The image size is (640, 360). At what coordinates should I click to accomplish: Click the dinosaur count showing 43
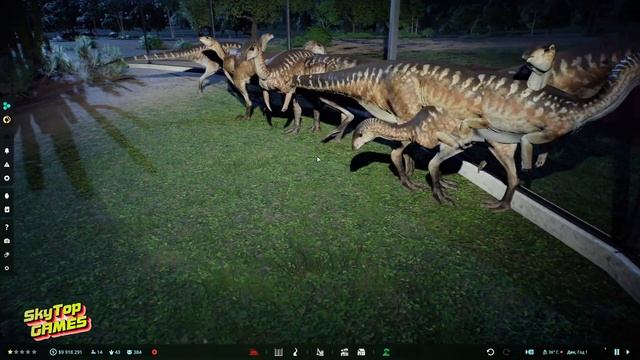click(115, 352)
